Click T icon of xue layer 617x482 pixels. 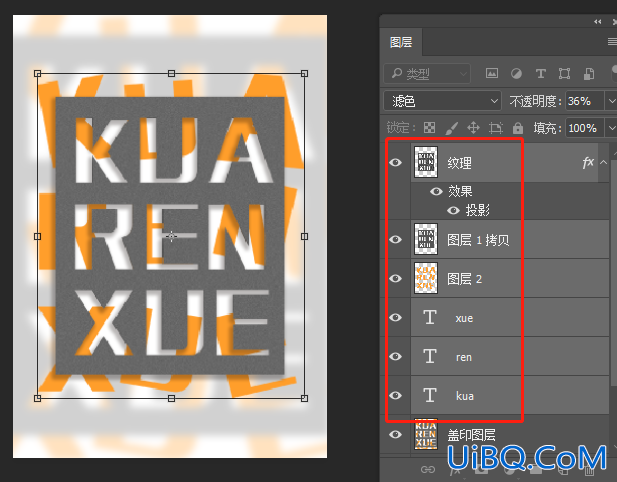click(430, 317)
